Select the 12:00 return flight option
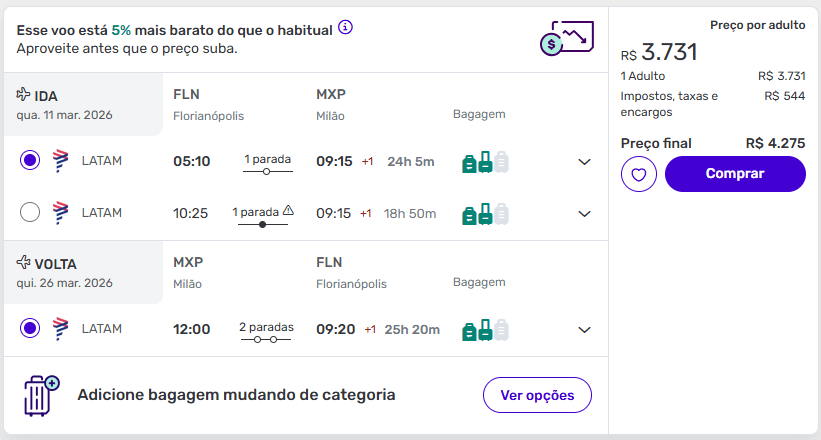Viewport: 821px width, 440px height. click(x=30, y=328)
